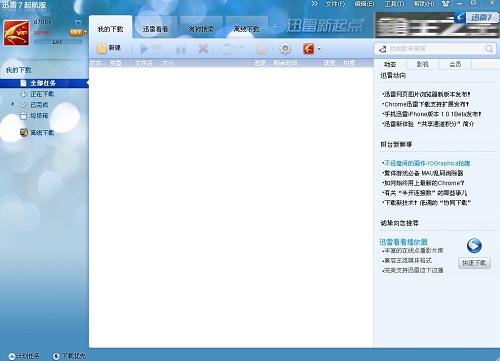Open settings via the gear icon

pos(285,49)
